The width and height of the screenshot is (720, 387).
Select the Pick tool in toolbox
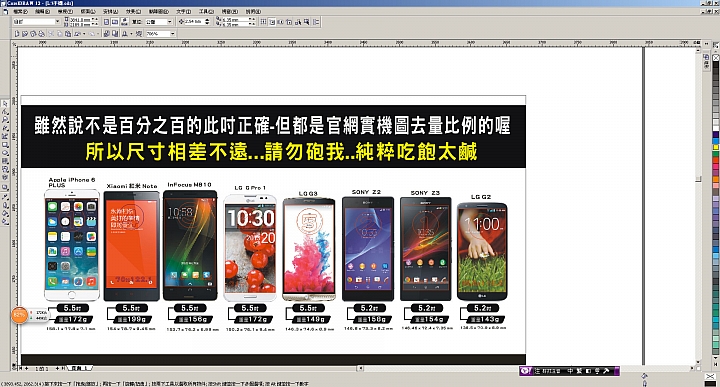point(6,104)
